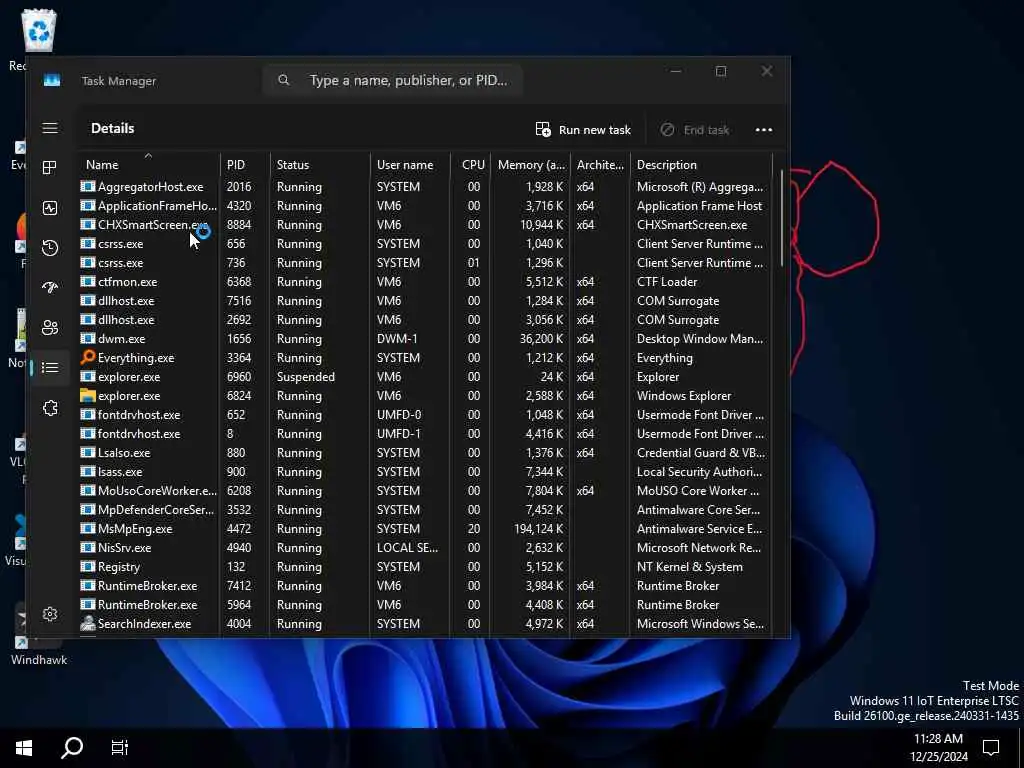The height and width of the screenshot is (768, 1024).
Task: Click Desktop Window Manager description cell
Action: [x=699, y=338]
